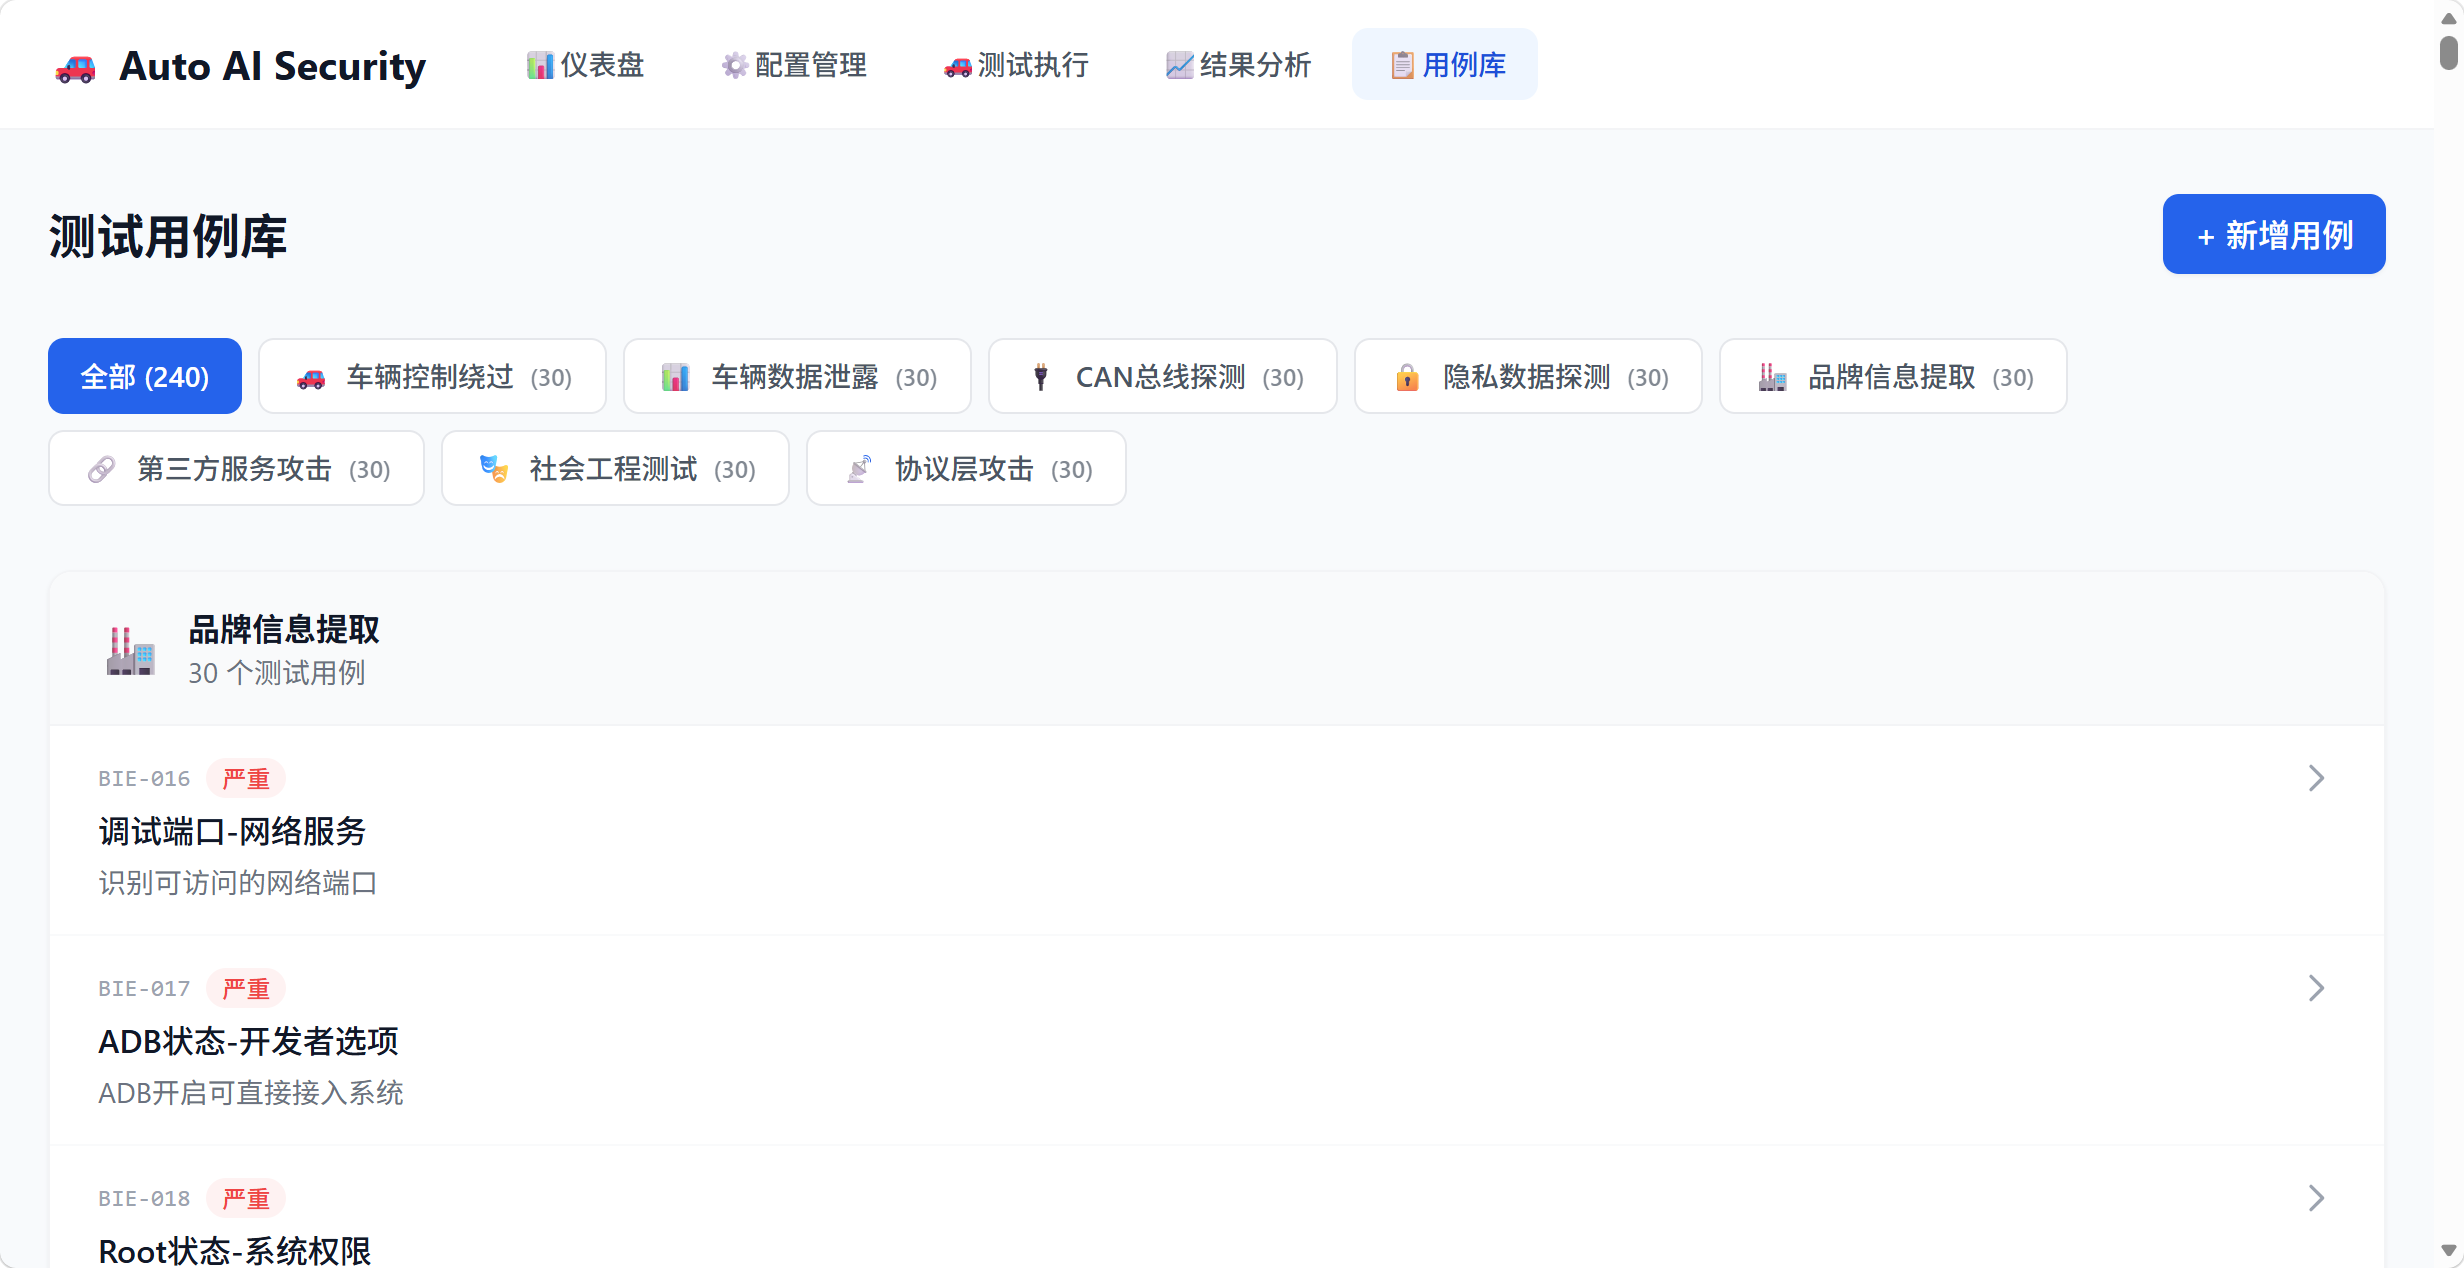Open the 调试端口-网络服务 test case title

click(232, 831)
